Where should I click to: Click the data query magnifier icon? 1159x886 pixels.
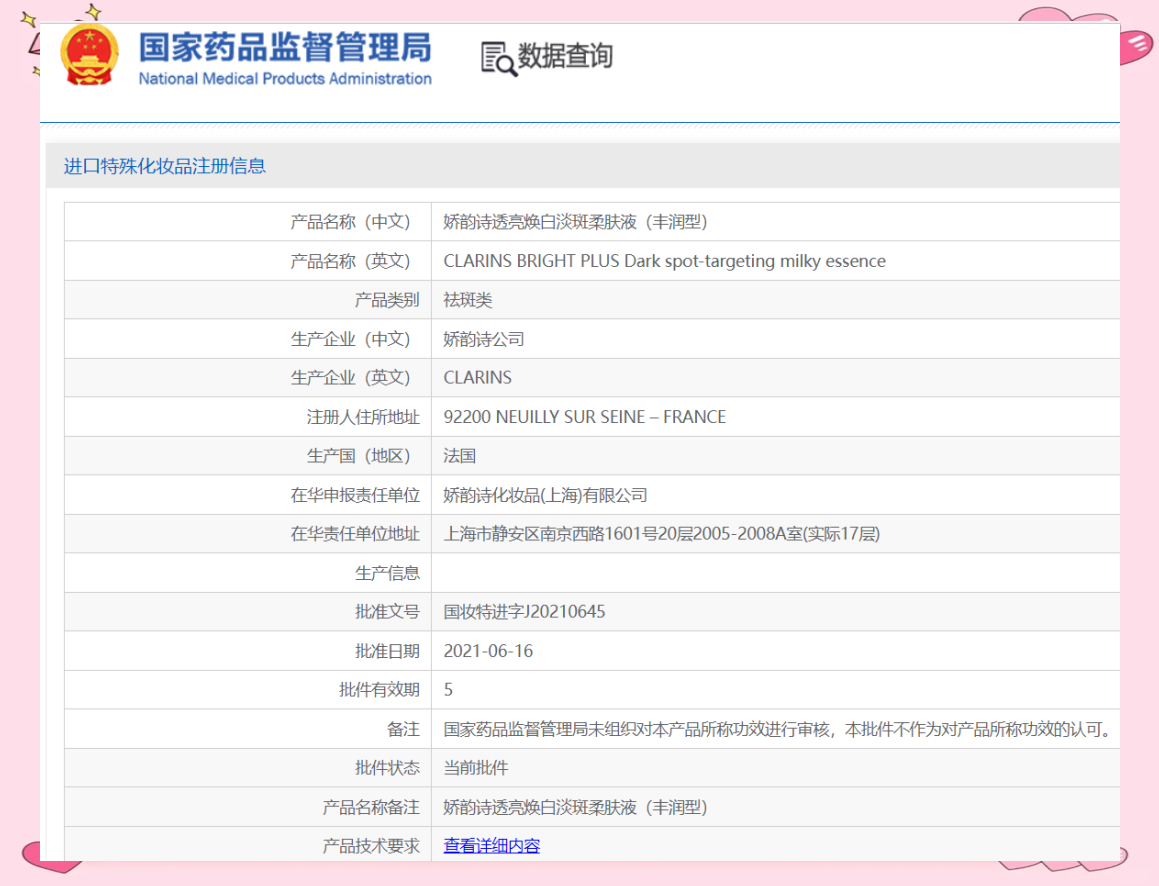pyautogui.click(x=498, y=59)
